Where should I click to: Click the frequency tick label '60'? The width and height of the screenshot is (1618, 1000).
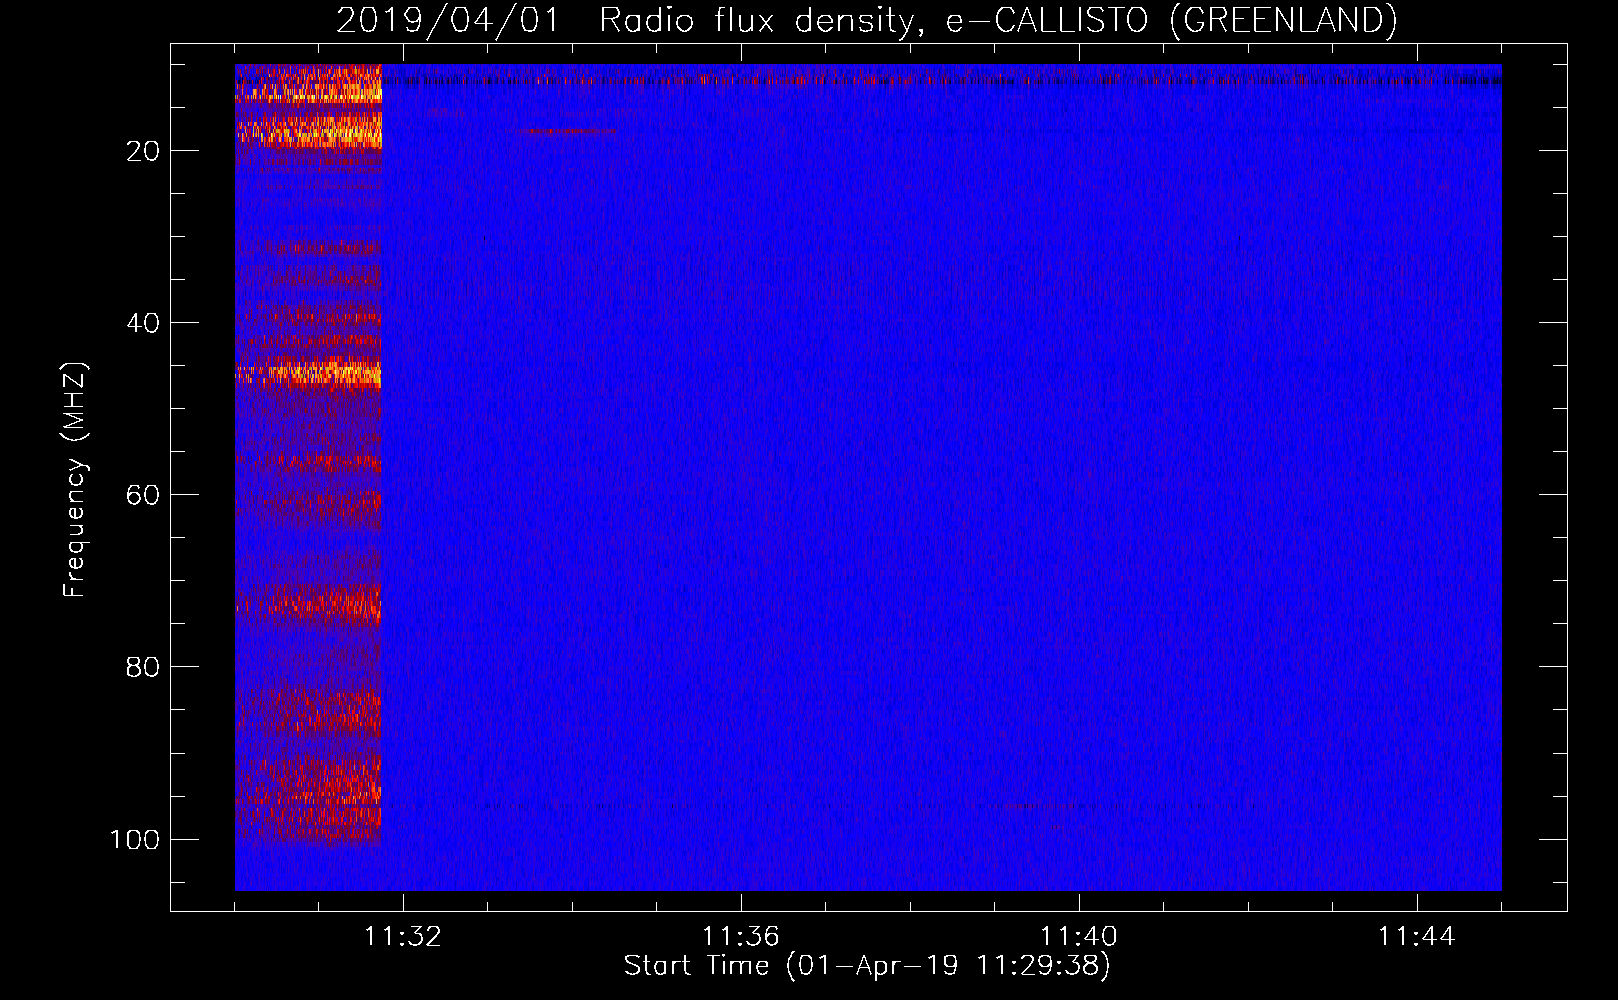tap(143, 495)
